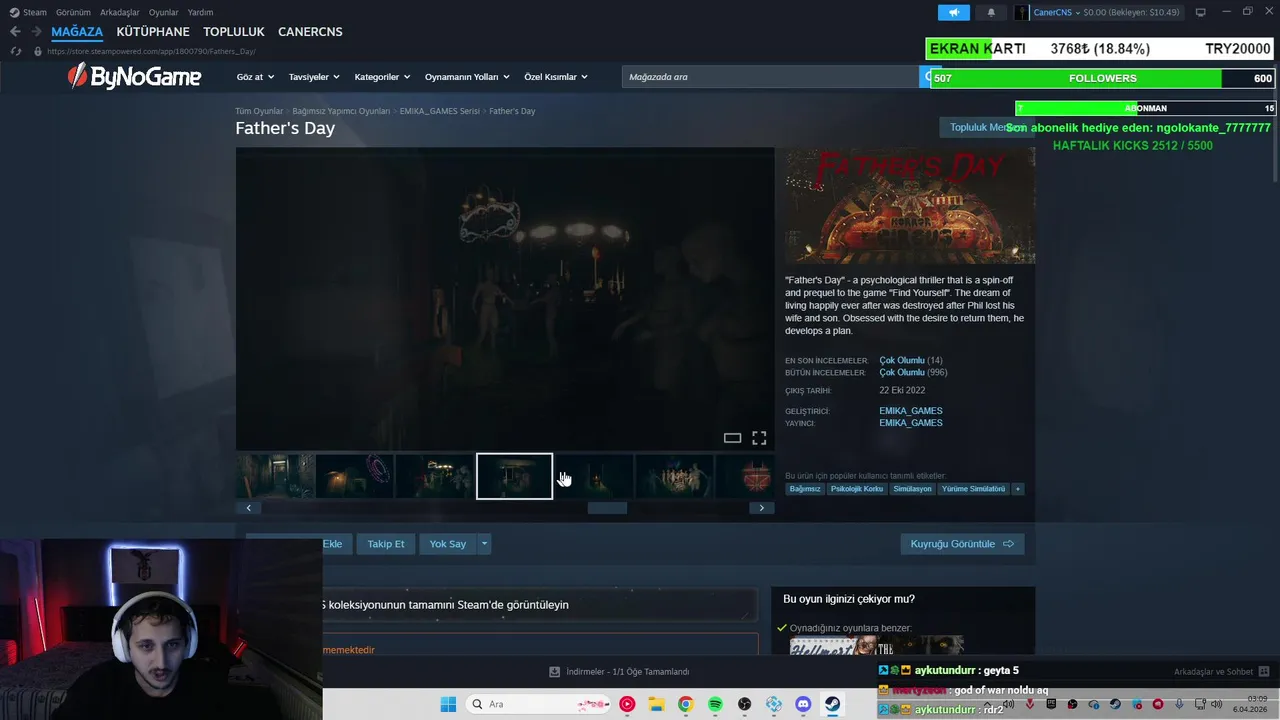Switch to the KÜTÜPHANE tab
The width and height of the screenshot is (1280, 720).
(x=153, y=31)
